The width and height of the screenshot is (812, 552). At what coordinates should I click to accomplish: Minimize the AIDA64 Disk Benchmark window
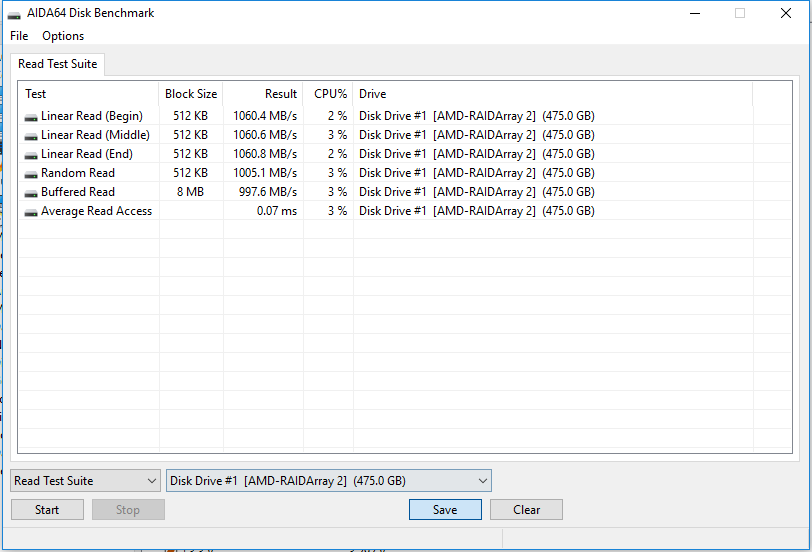click(x=695, y=13)
